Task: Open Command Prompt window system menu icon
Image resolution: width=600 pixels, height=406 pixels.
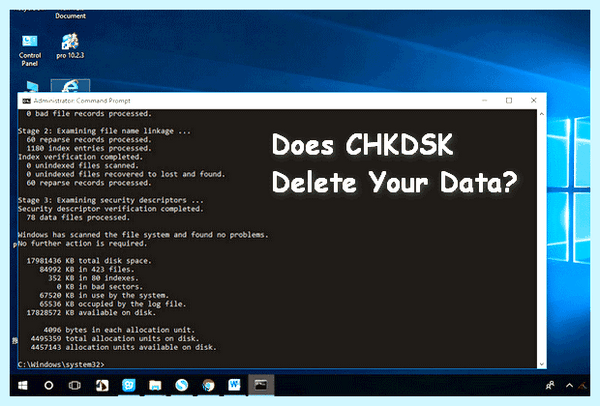Action: click(26, 101)
